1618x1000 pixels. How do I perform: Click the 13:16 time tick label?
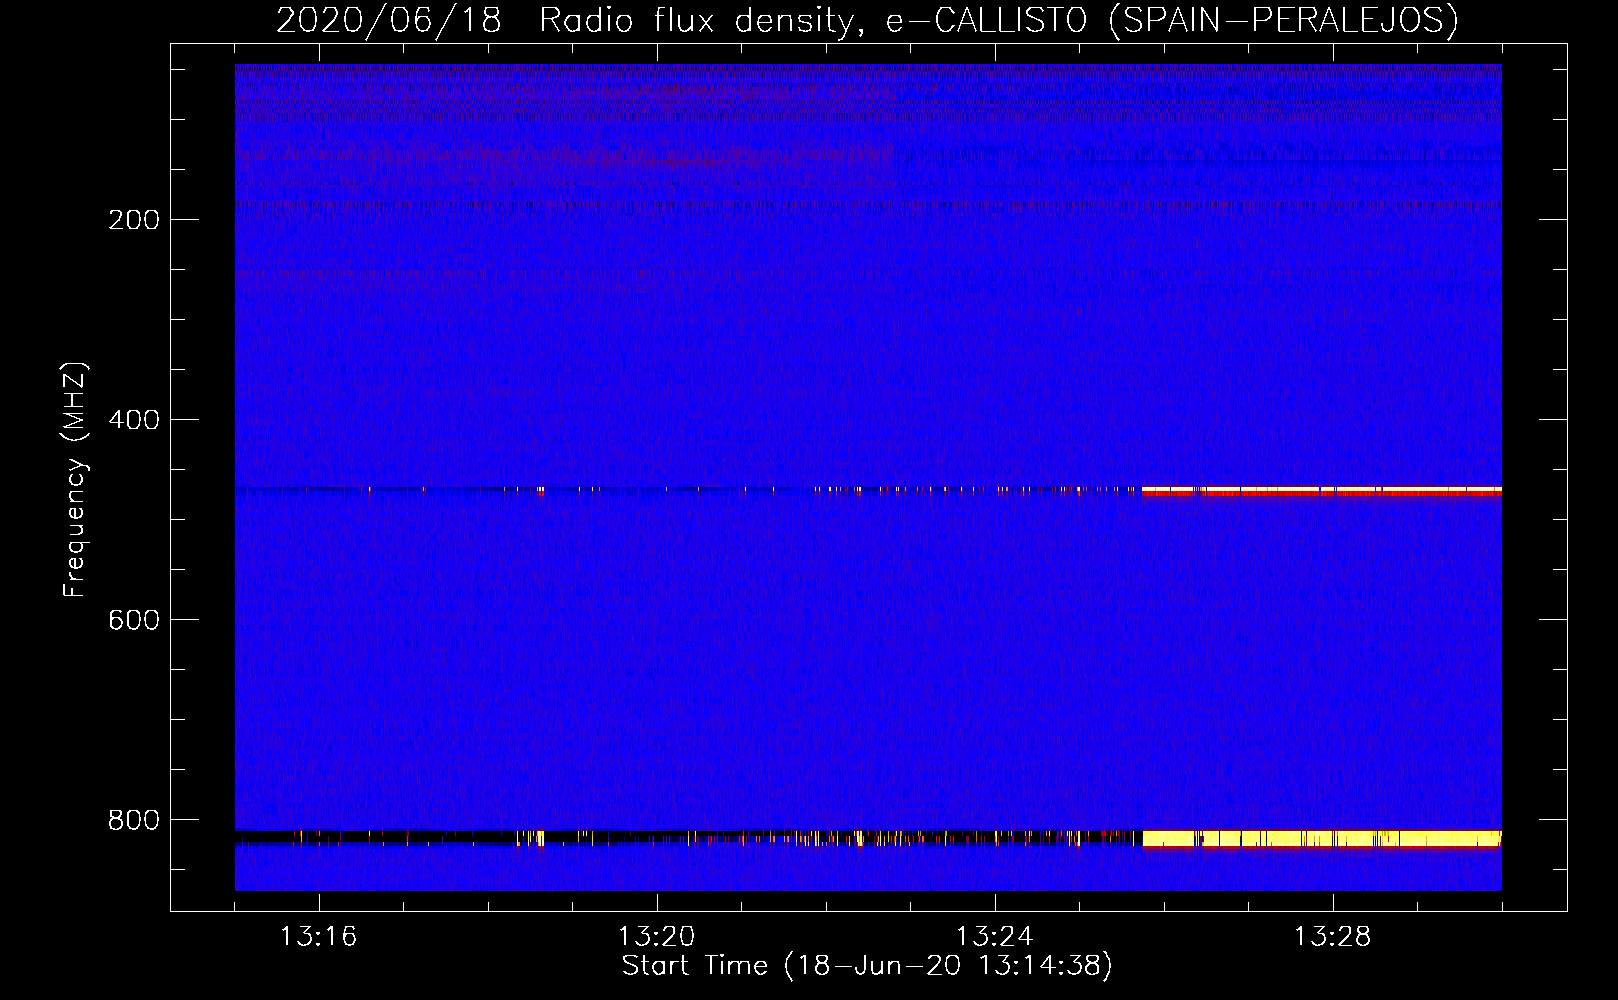pyautogui.click(x=318, y=937)
